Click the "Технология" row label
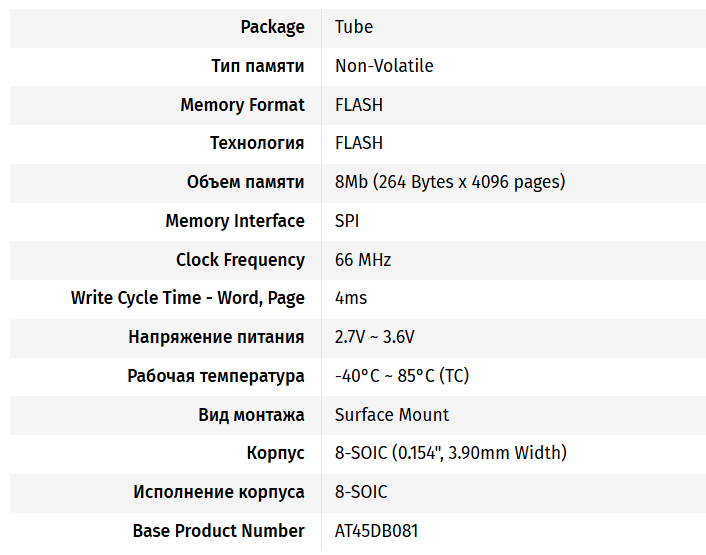The width and height of the screenshot is (706, 555). click(256, 143)
